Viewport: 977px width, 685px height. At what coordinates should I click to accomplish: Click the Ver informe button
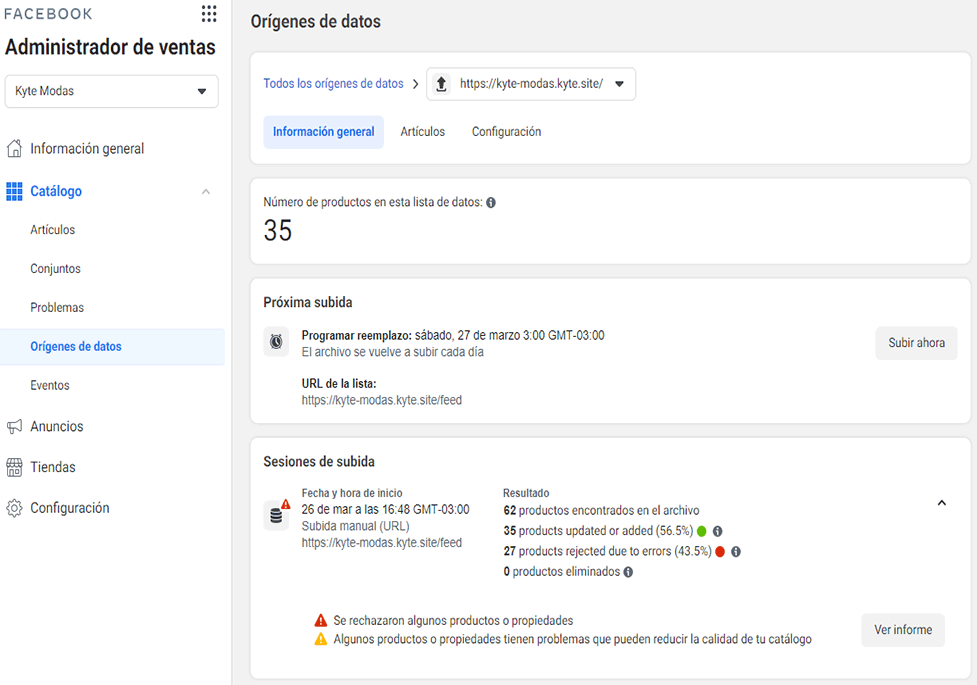pos(903,630)
